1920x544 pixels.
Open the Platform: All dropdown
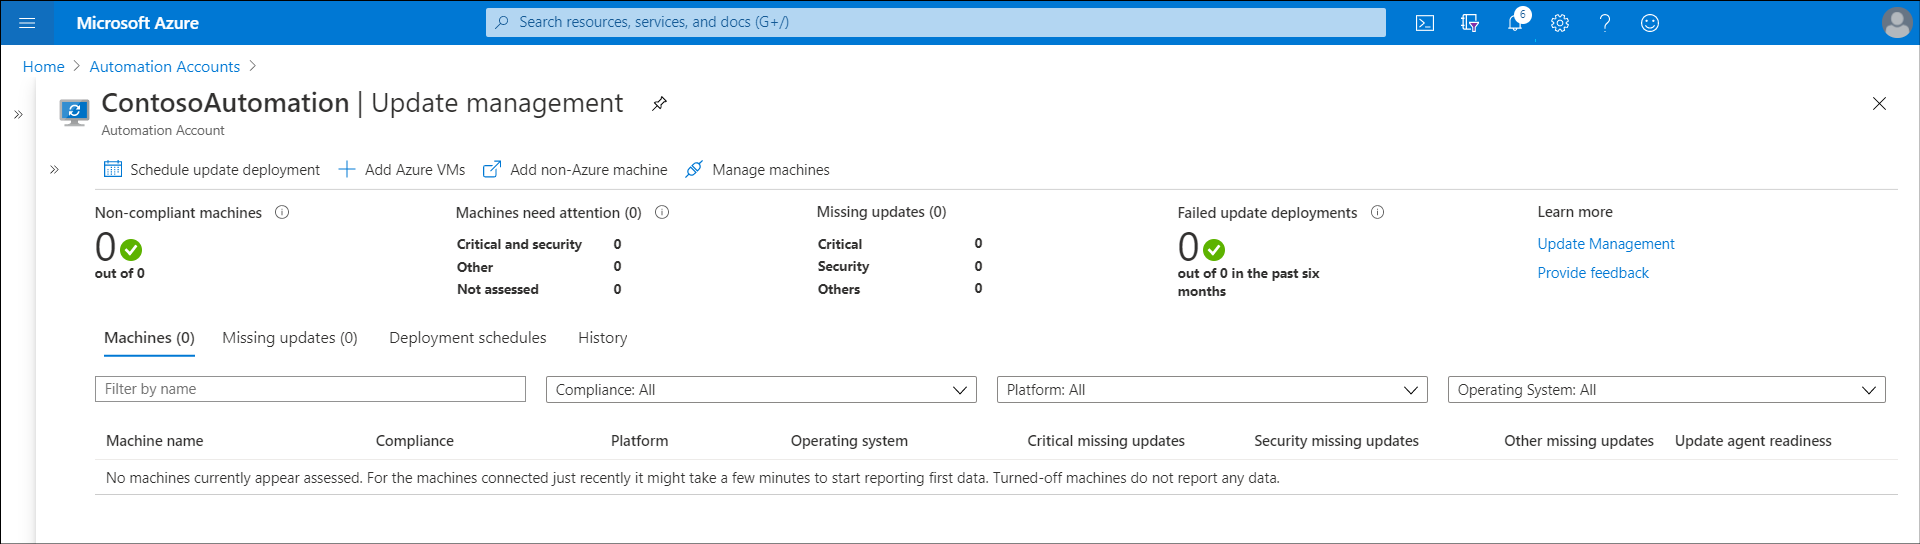pyautogui.click(x=1212, y=390)
